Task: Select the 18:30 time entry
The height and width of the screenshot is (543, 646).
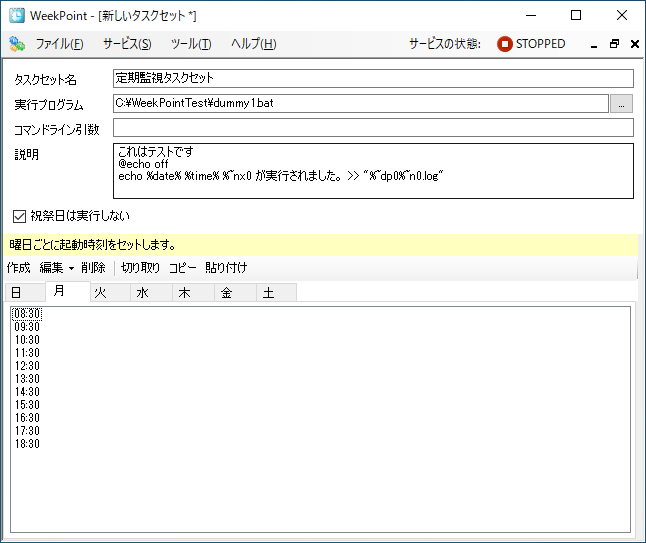Action: [x=27, y=444]
